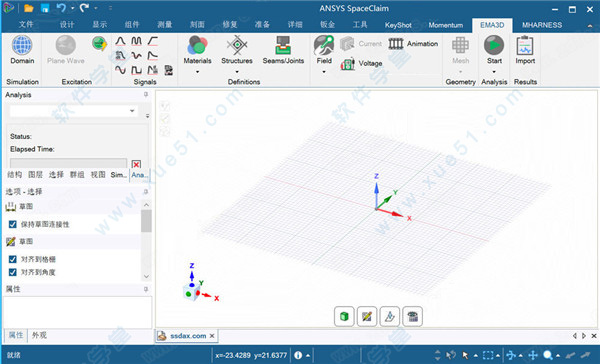
Task: Open the 外观 tab in properties panel
Action: [x=39, y=335]
